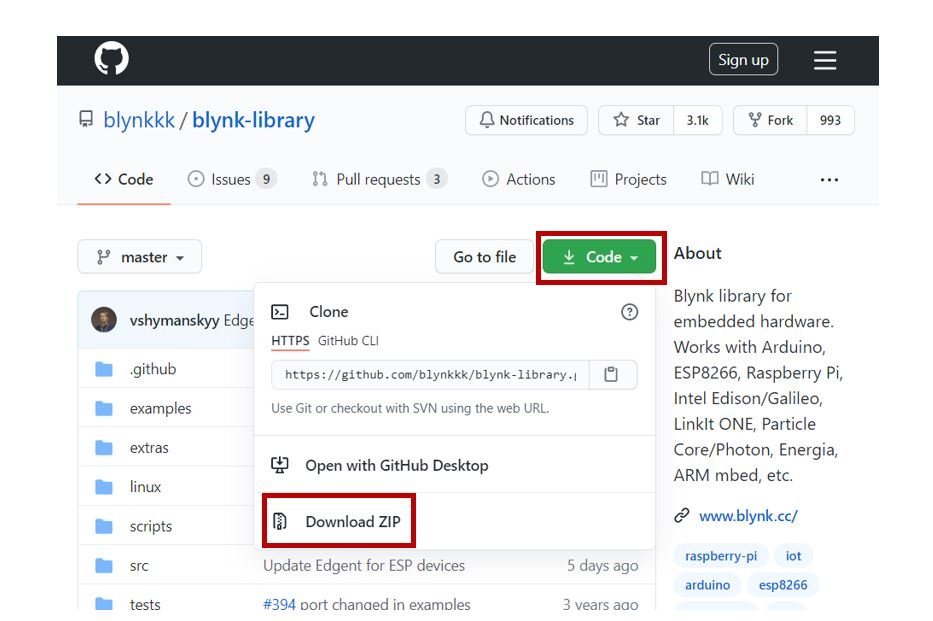This screenshot has height=621, width=933.
Task: Click the GitHub Octocat logo
Action: click(x=111, y=58)
